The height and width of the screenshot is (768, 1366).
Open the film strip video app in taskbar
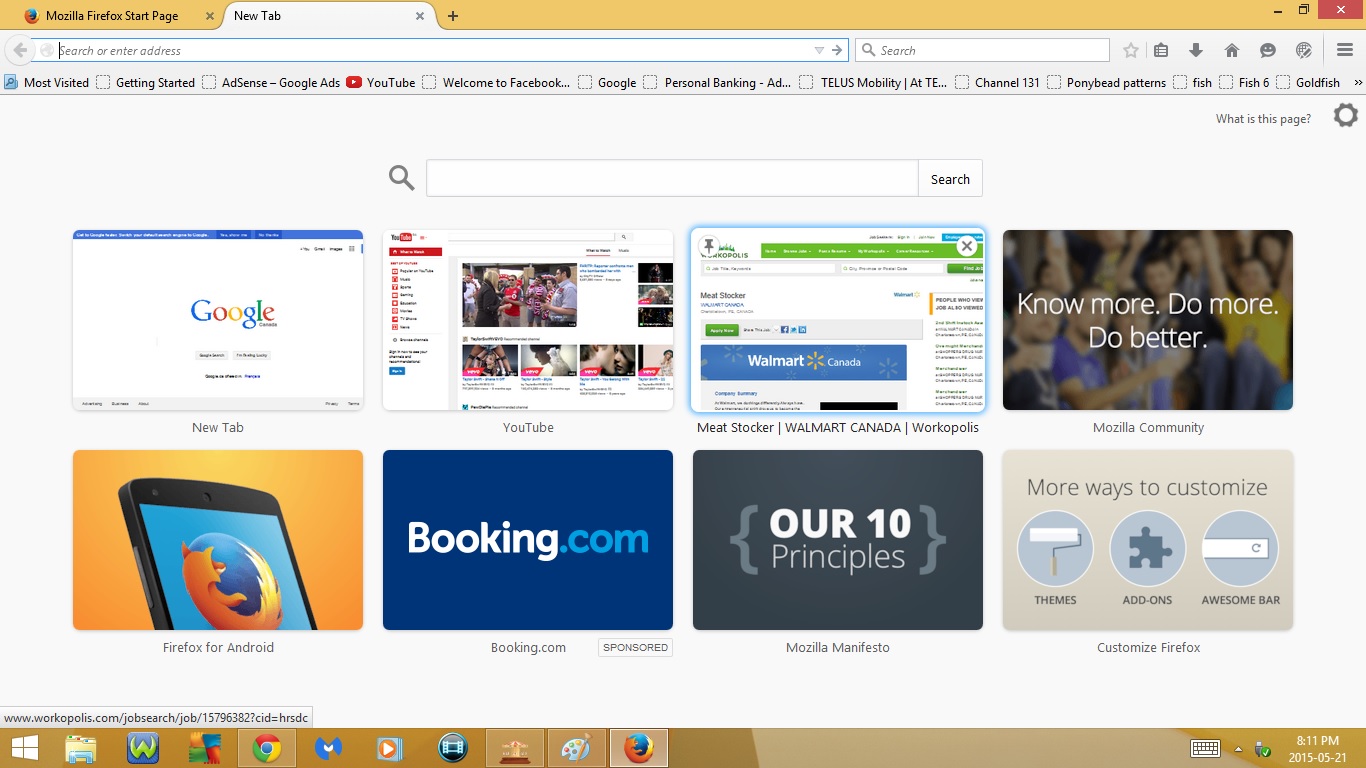[453, 748]
